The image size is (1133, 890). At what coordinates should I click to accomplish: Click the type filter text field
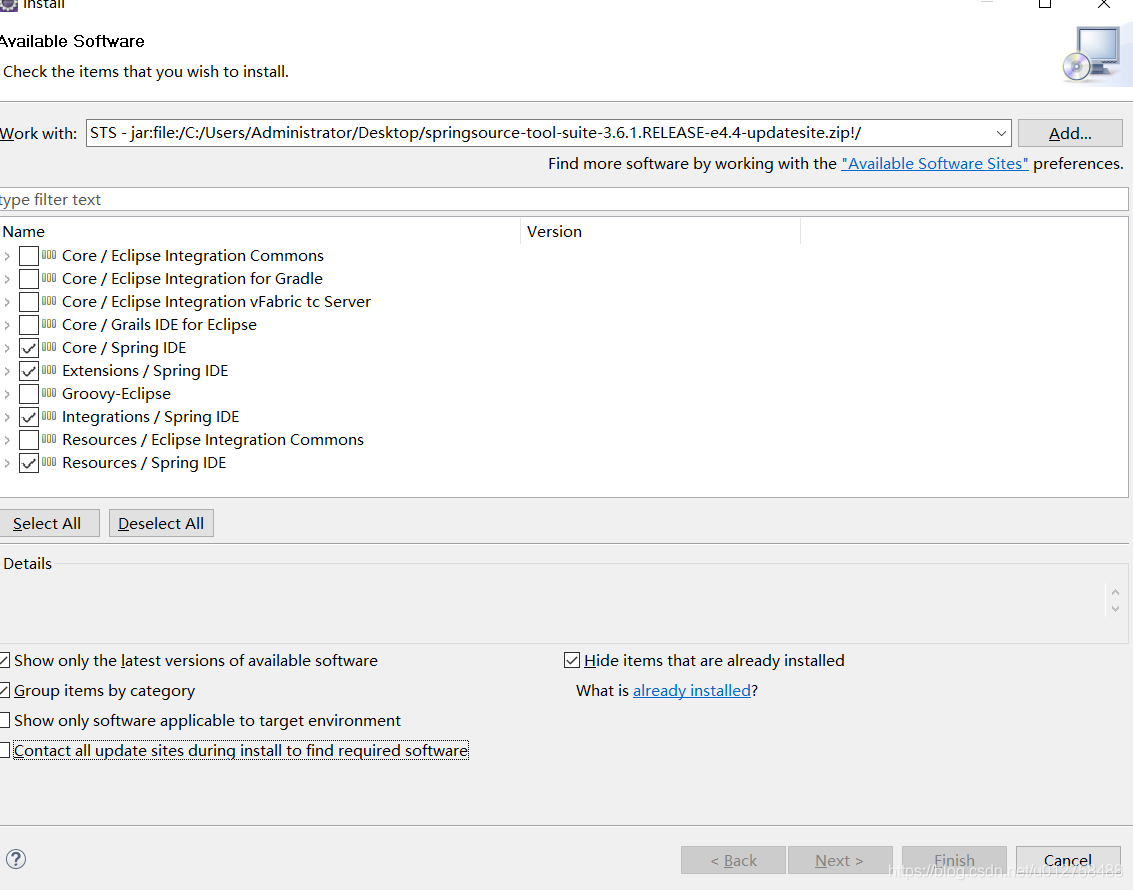tap(564, 199)
